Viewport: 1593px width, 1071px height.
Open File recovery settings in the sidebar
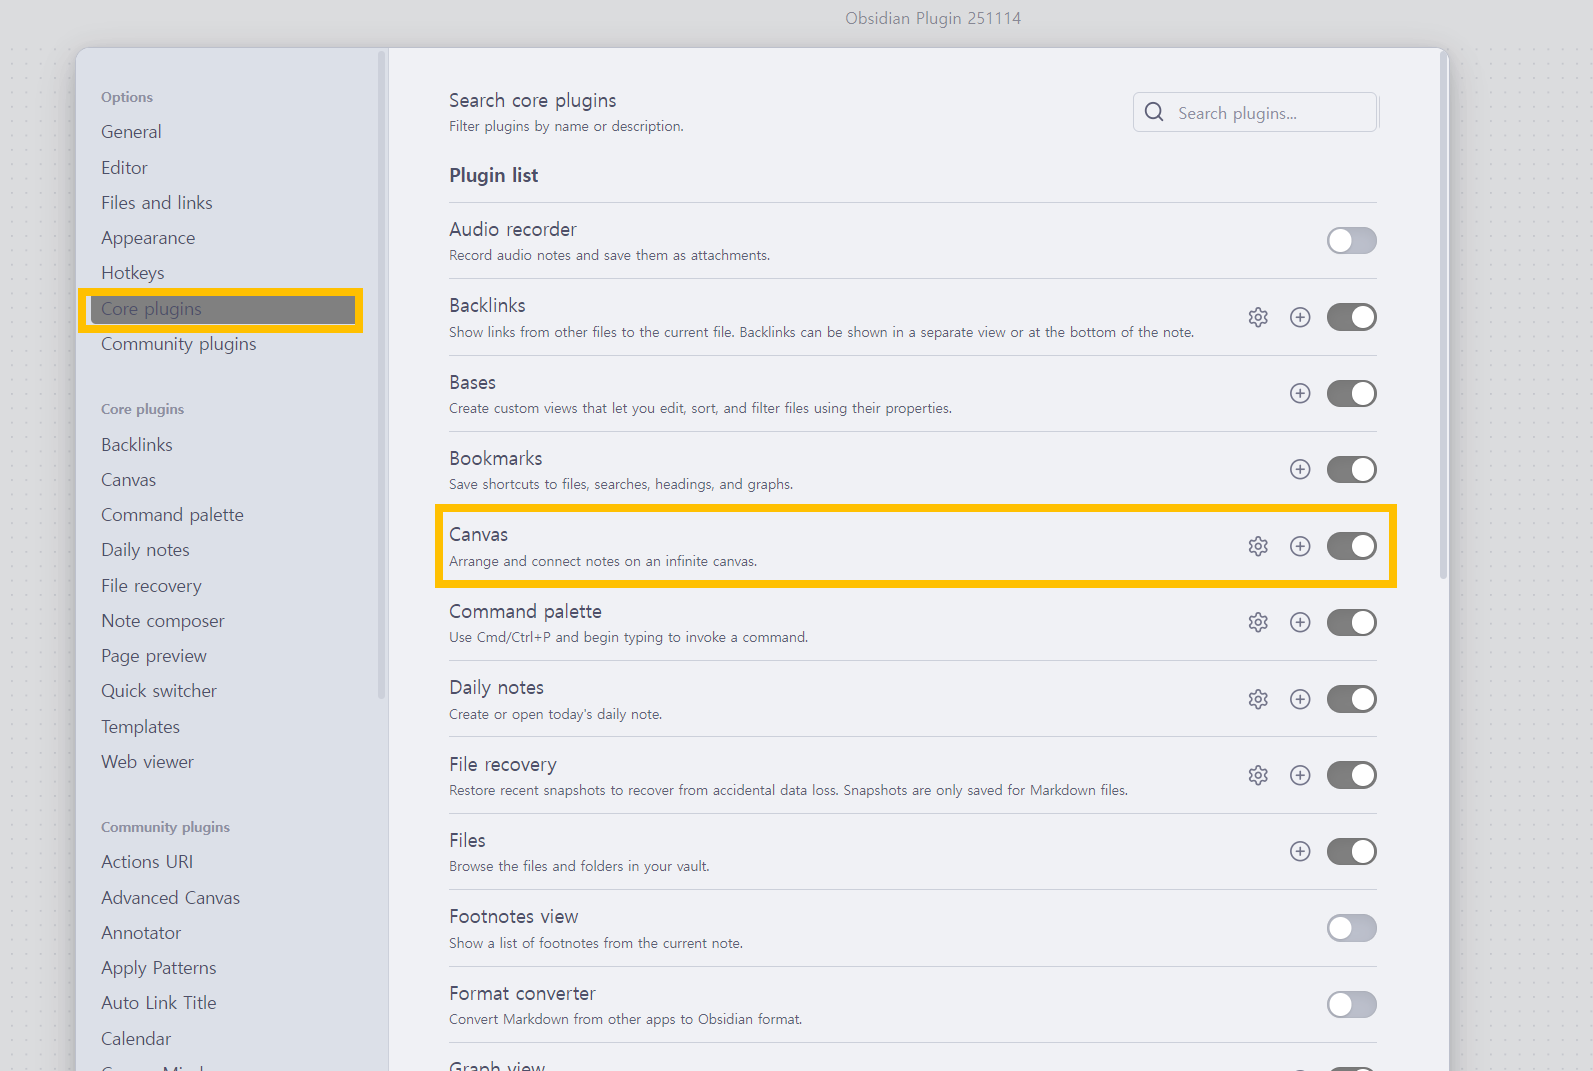click(151, 586)
